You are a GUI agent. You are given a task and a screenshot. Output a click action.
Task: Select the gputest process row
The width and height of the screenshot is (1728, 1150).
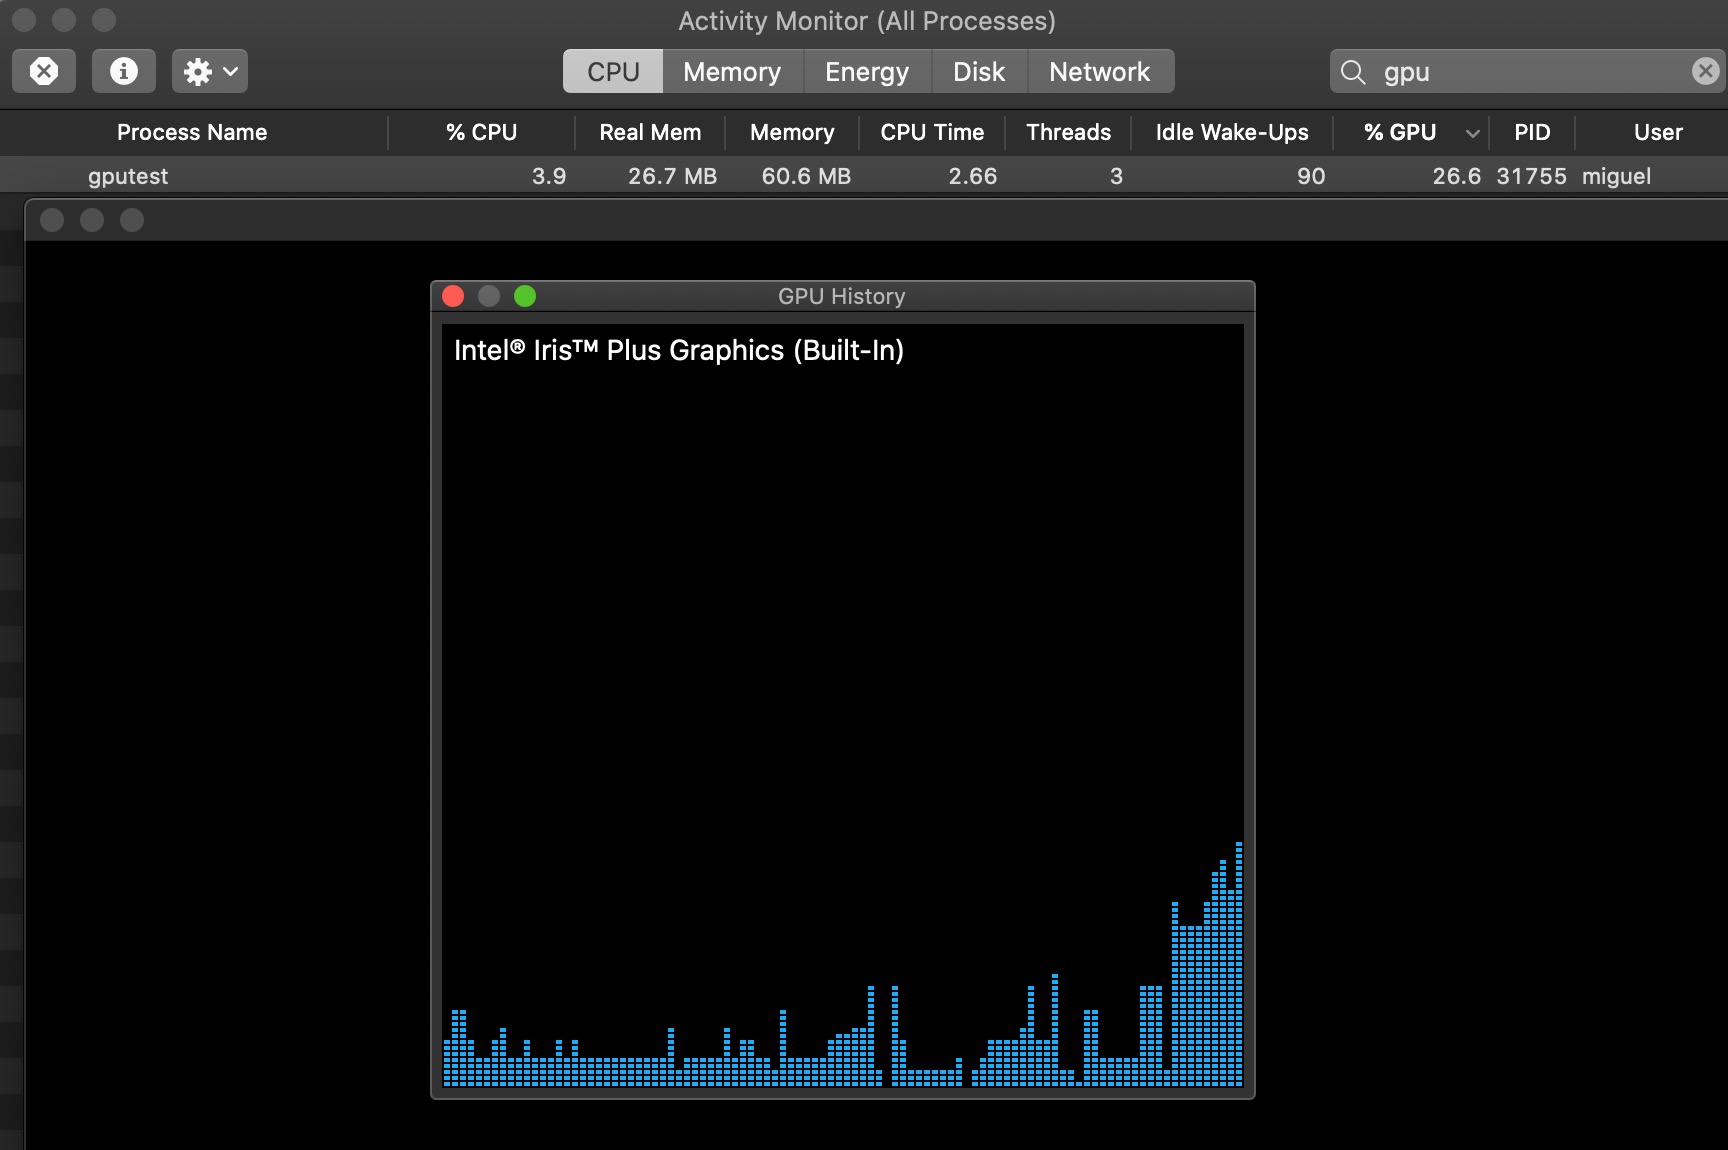tap(500, 175)
